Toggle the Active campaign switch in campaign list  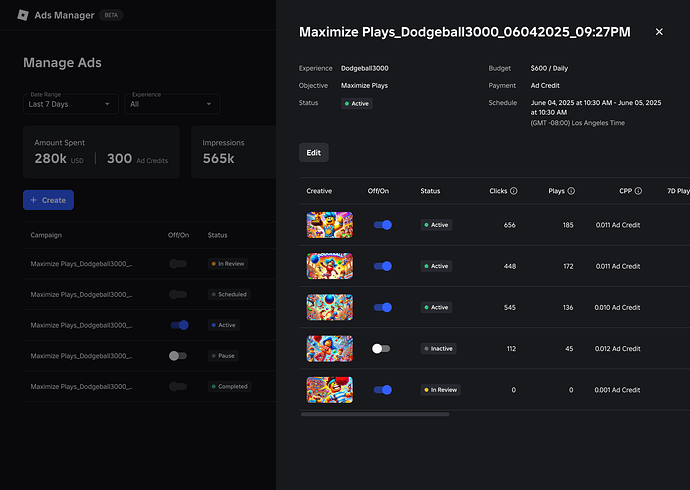(x=179, y=325)
